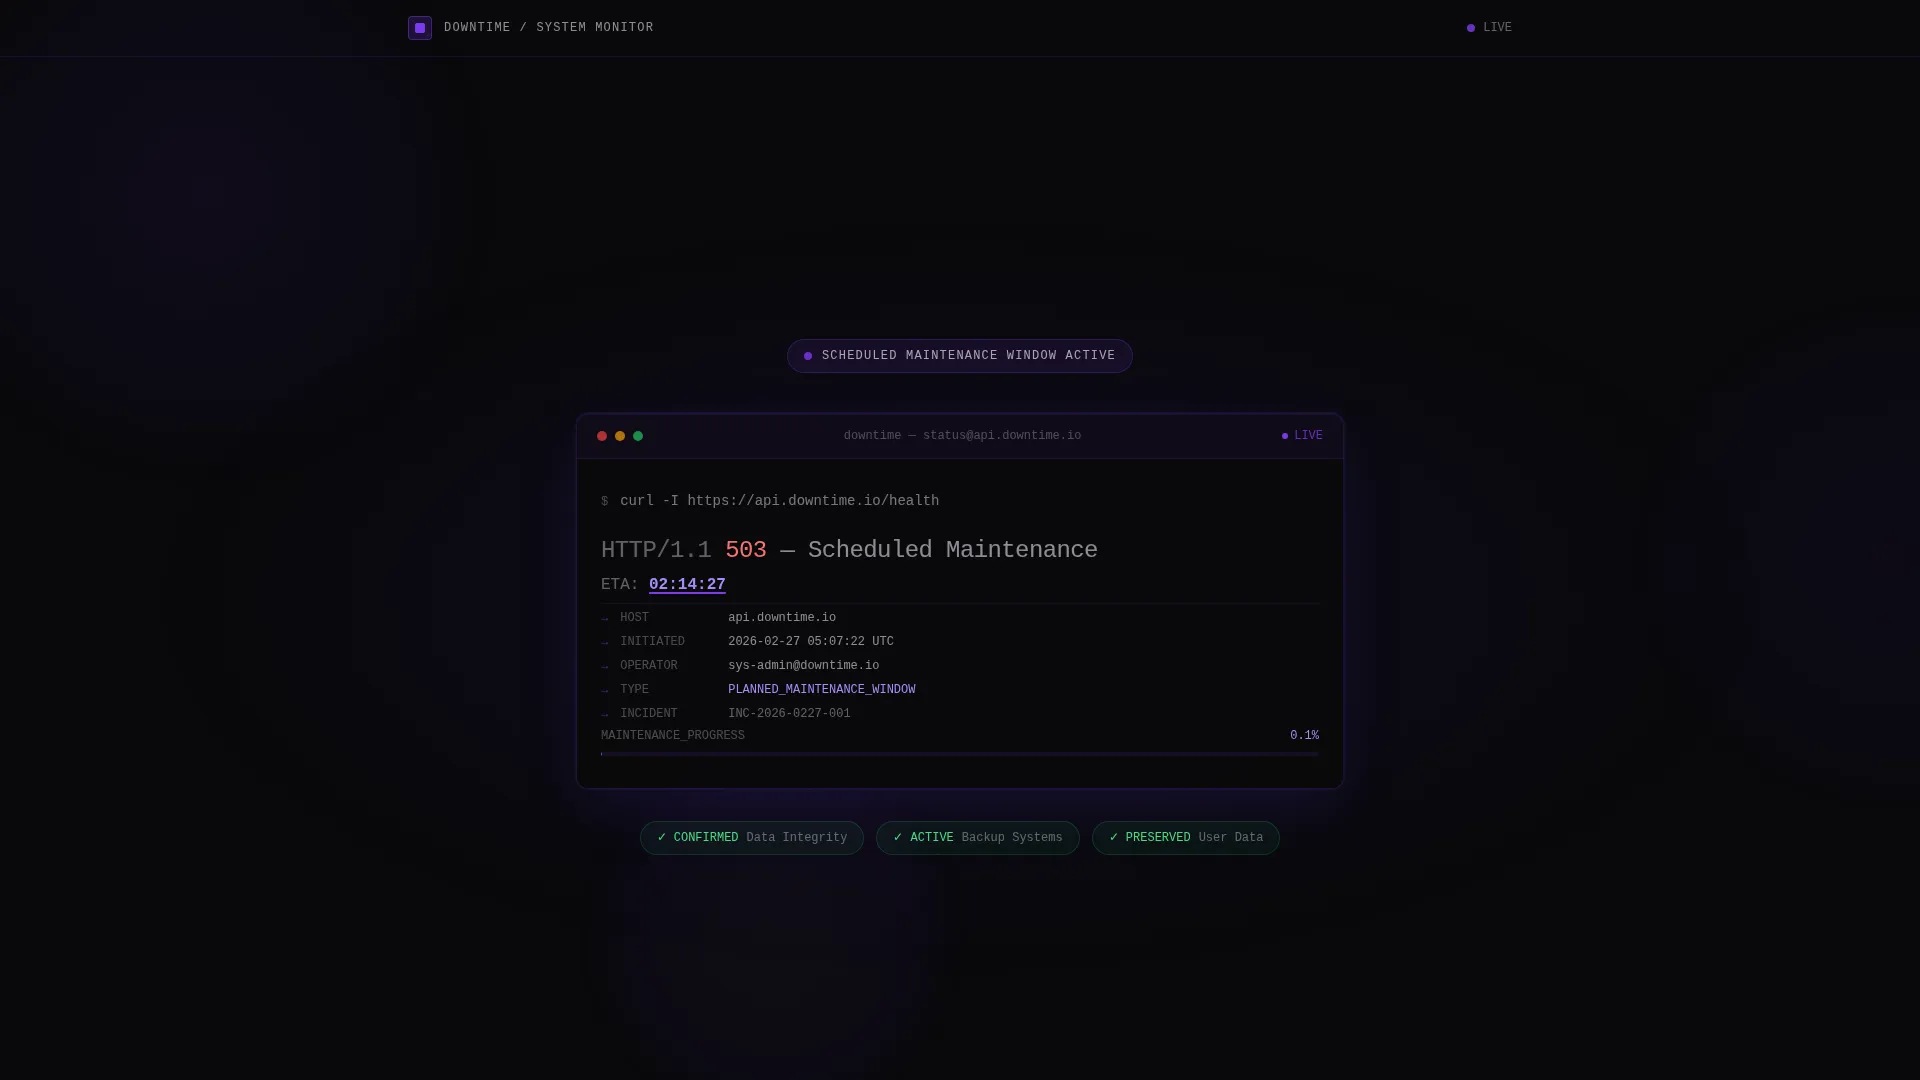Click the yellow terminal window dot
The height and width of the screenshot is (1080, 1920).
click(620, 436)
